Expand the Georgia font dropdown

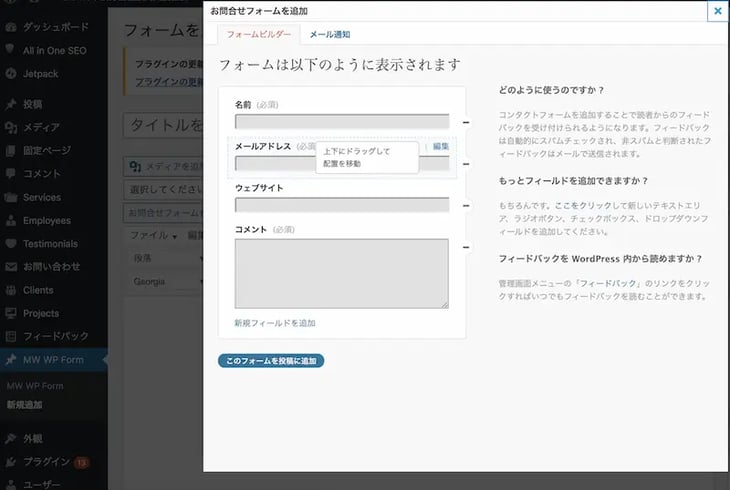click(x=160, y=282)
